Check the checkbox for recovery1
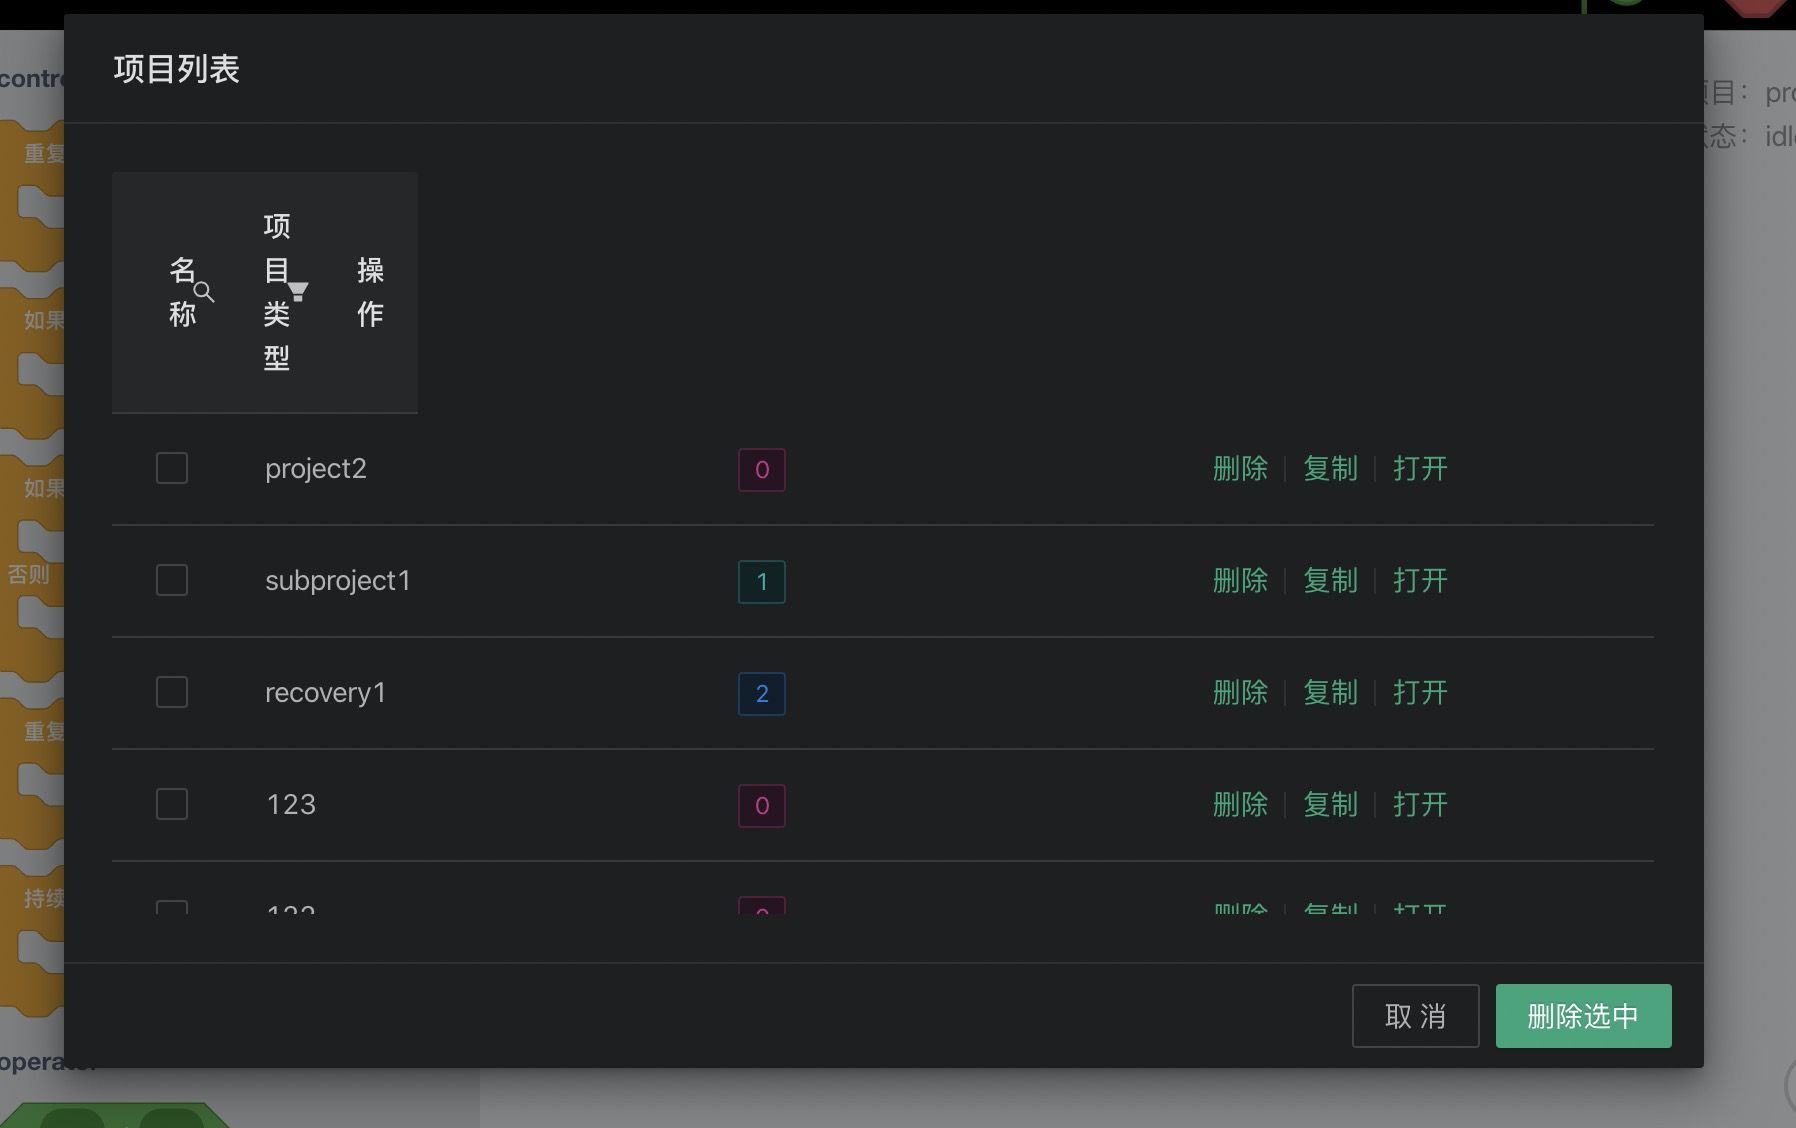 [171, 691]
